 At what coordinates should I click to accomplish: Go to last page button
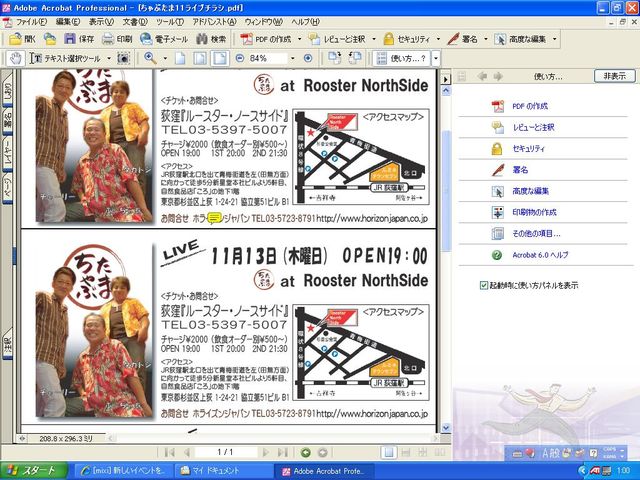[x=282, y=452]
